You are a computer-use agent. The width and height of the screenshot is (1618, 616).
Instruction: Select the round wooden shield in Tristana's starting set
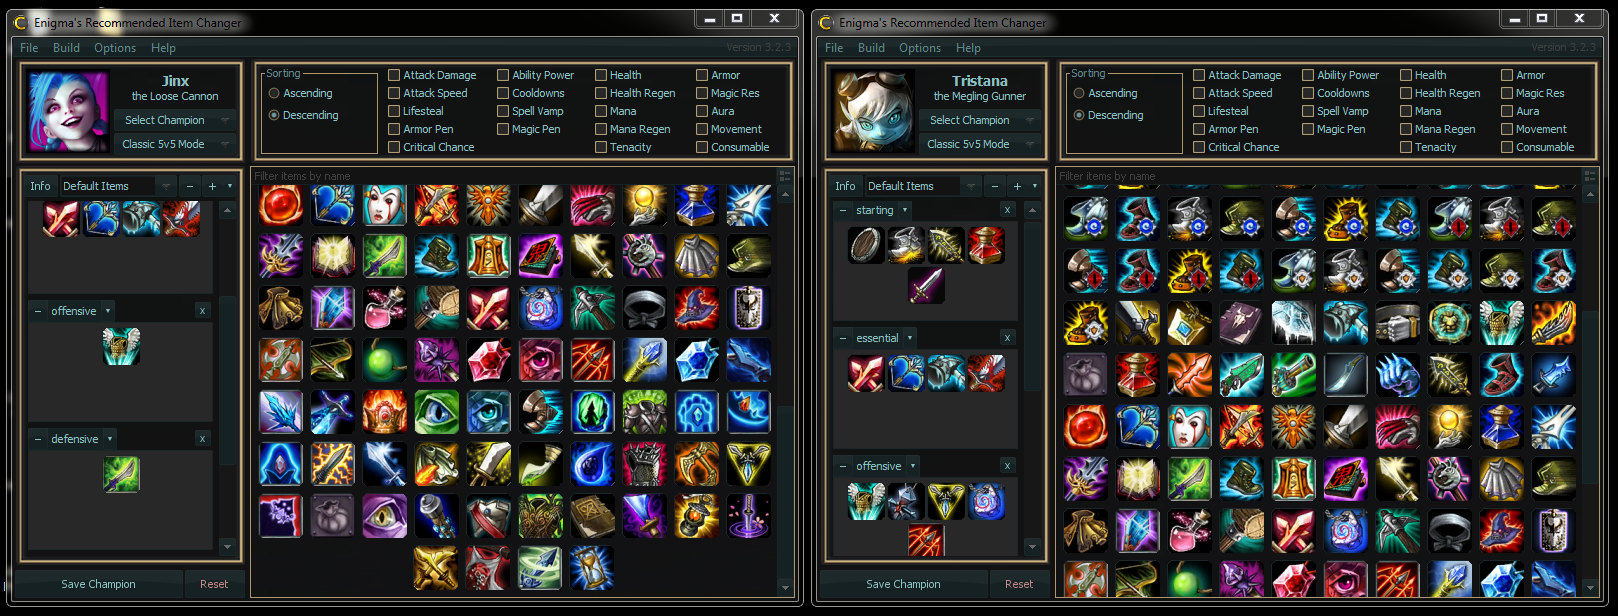(x=866, y=245)
